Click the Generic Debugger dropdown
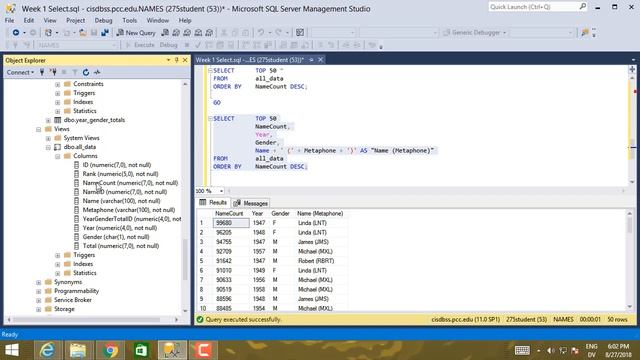The height and width of the screenshot is (360, 640). point(476,33)
